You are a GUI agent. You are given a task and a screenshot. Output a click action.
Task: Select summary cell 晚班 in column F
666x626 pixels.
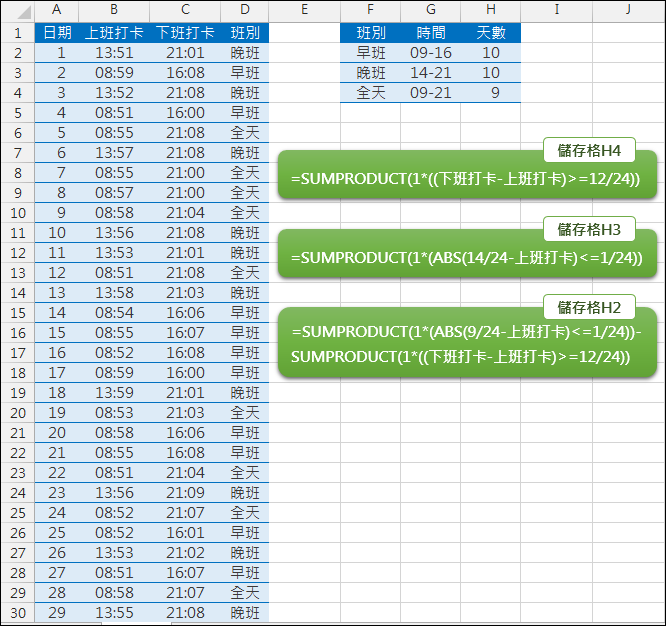pos(370,73)
